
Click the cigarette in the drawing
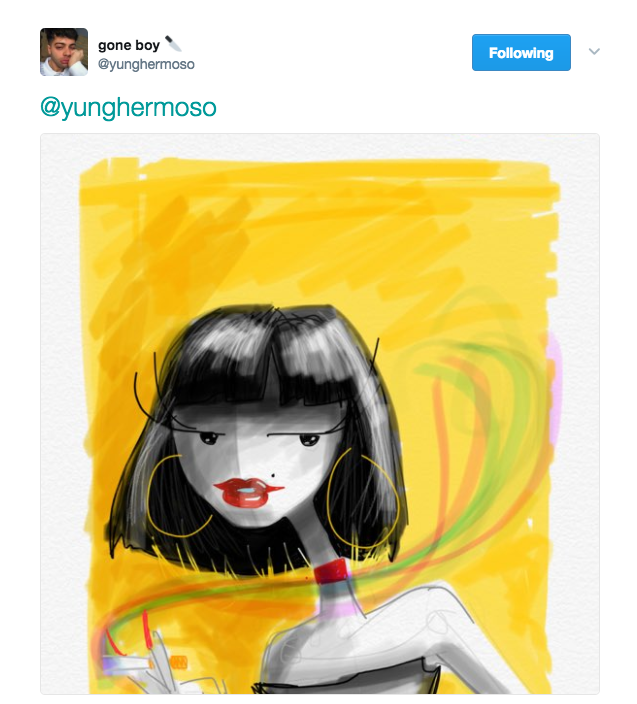tap(128, 663)
